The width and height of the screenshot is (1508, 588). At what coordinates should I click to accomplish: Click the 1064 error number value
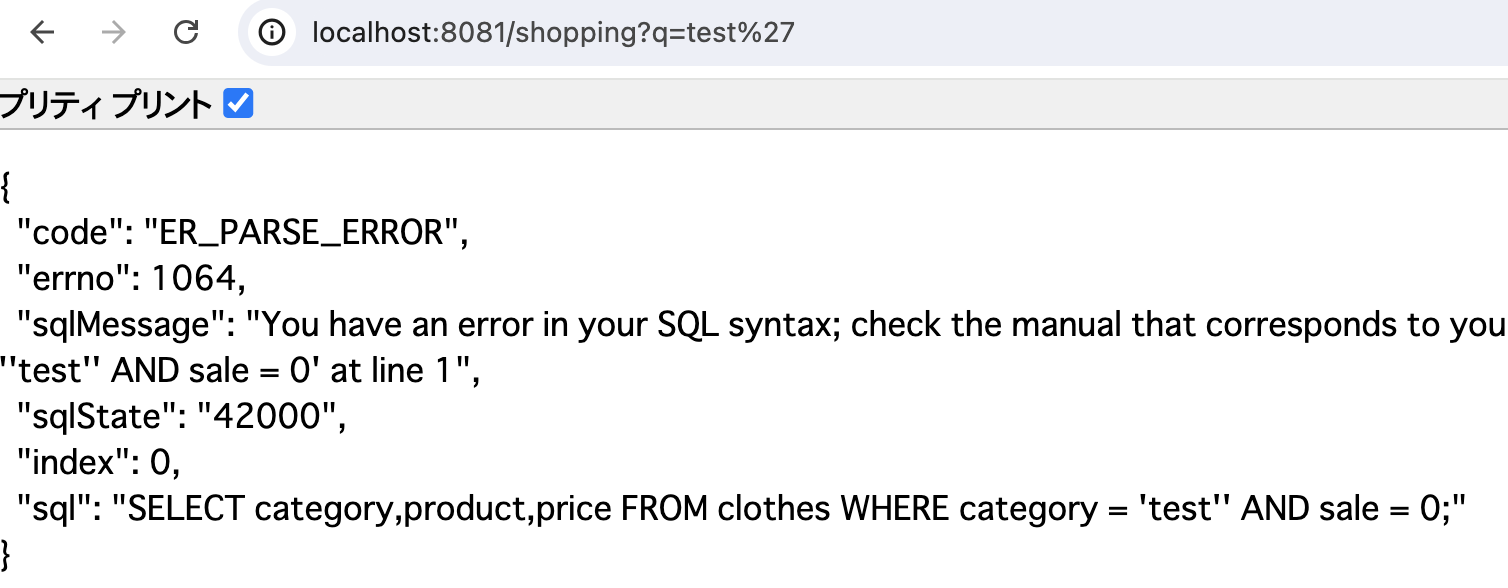(198, 279)
